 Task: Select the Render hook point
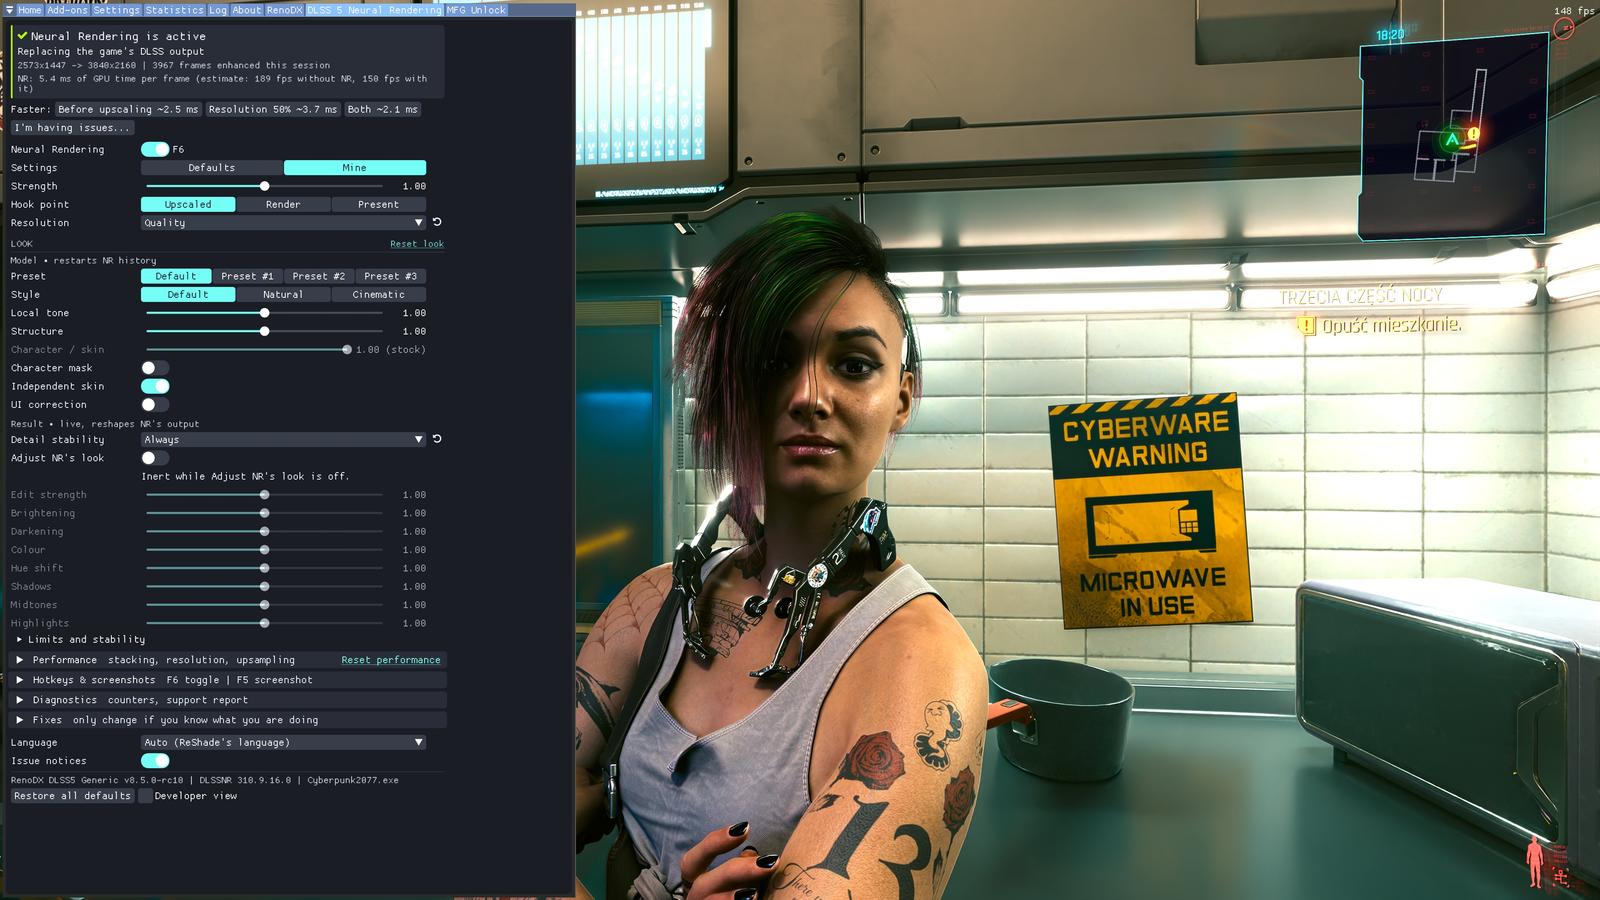coord(283,204)
